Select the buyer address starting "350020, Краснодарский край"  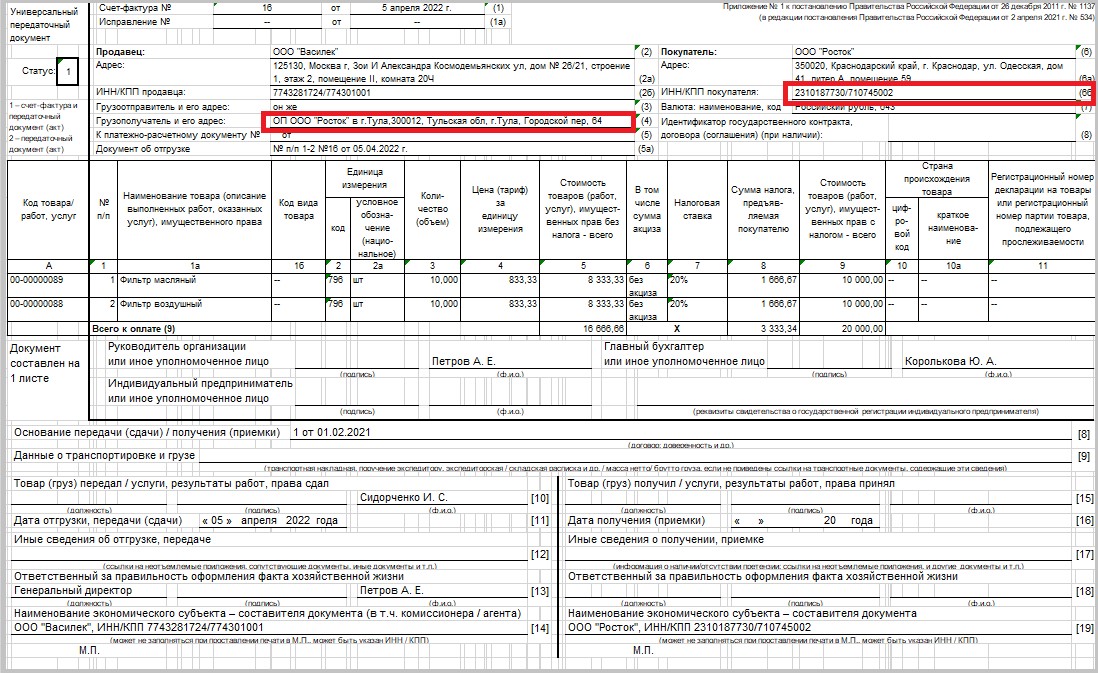pos(931,71)
